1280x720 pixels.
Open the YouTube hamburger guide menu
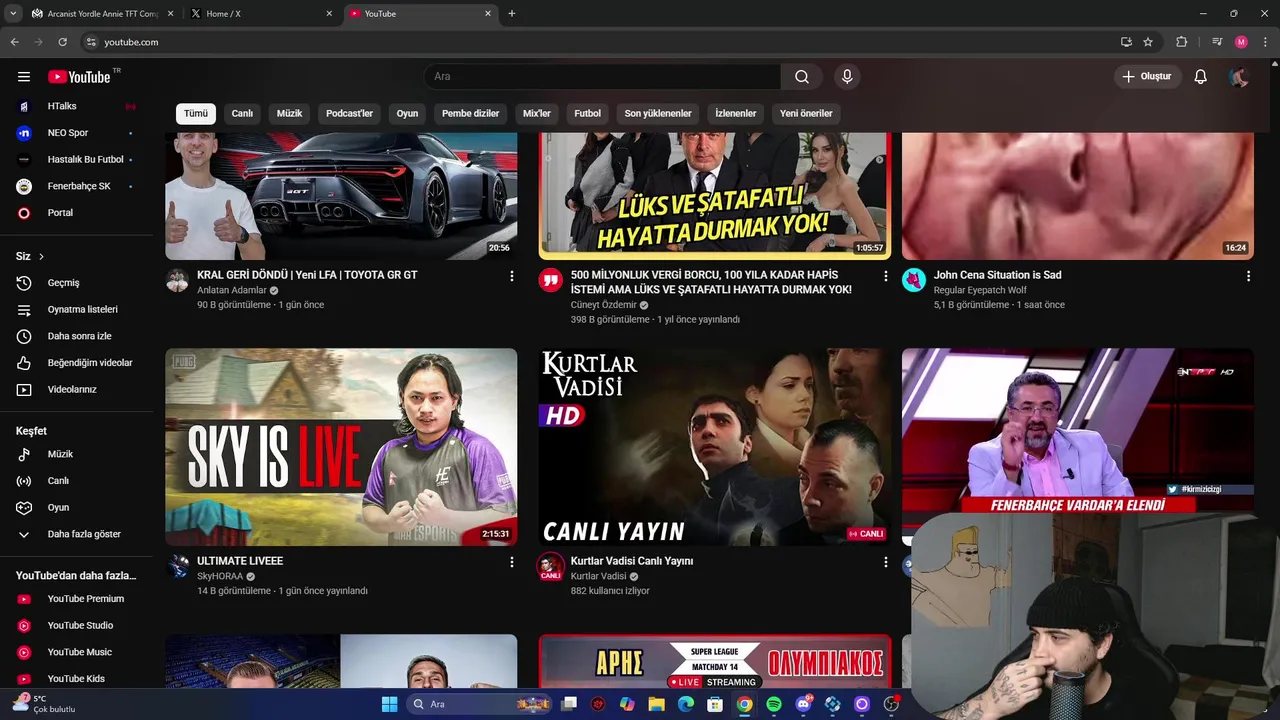coord(24,77)
